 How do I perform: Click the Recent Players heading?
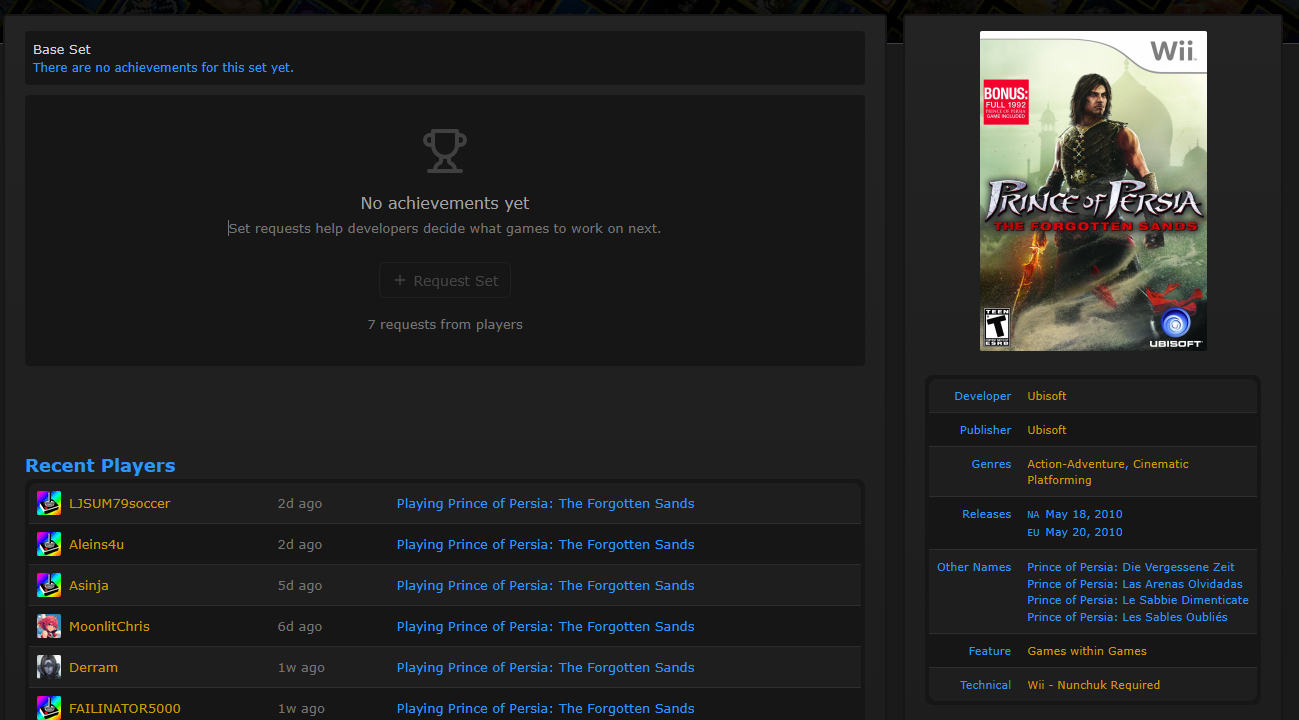(100, 465)
